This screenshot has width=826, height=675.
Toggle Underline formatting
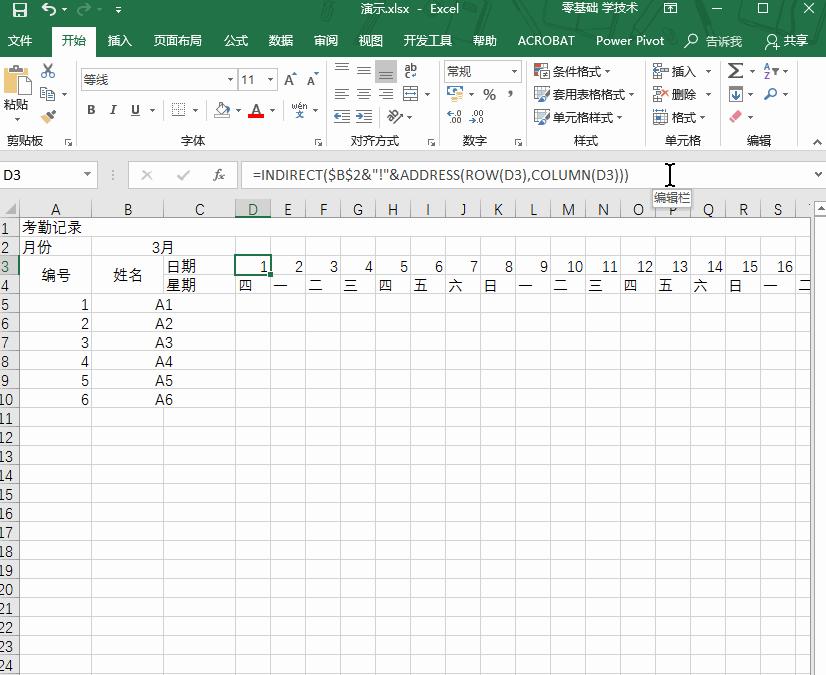(x=135, y=110)
